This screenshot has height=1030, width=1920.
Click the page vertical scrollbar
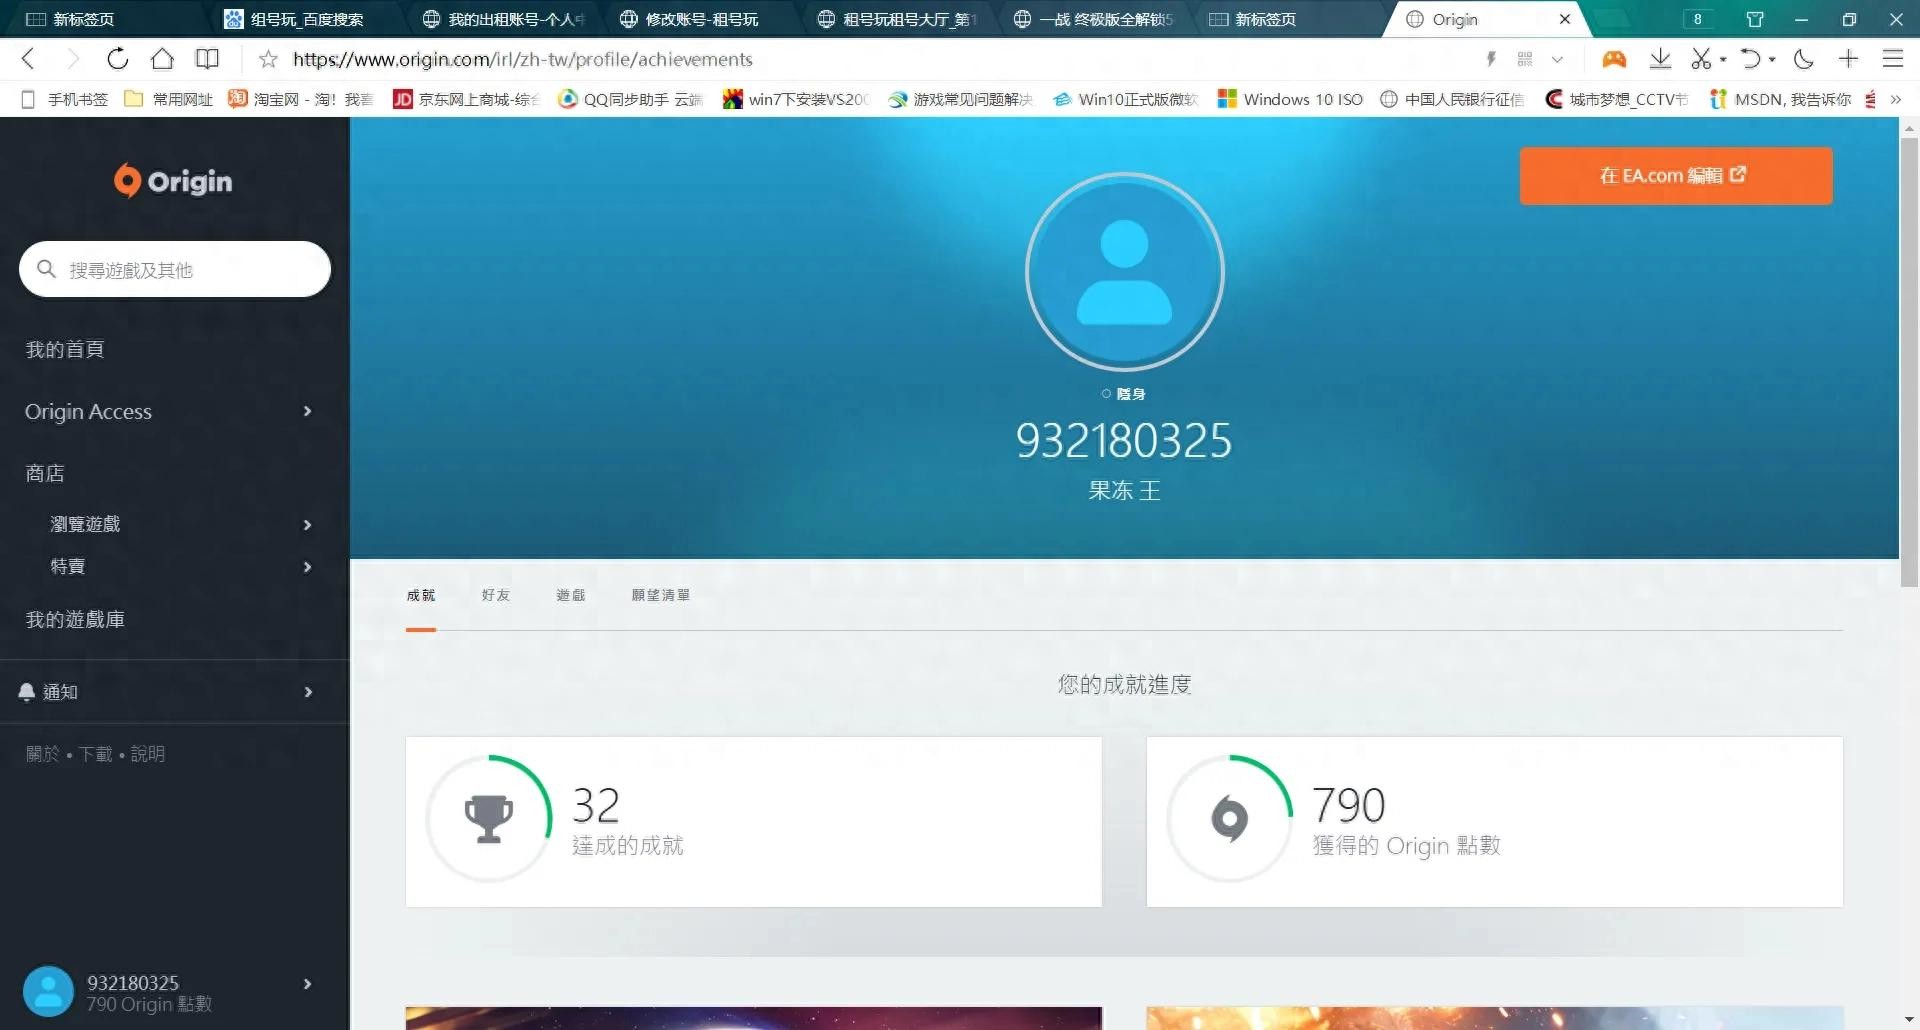[1908, 360]
